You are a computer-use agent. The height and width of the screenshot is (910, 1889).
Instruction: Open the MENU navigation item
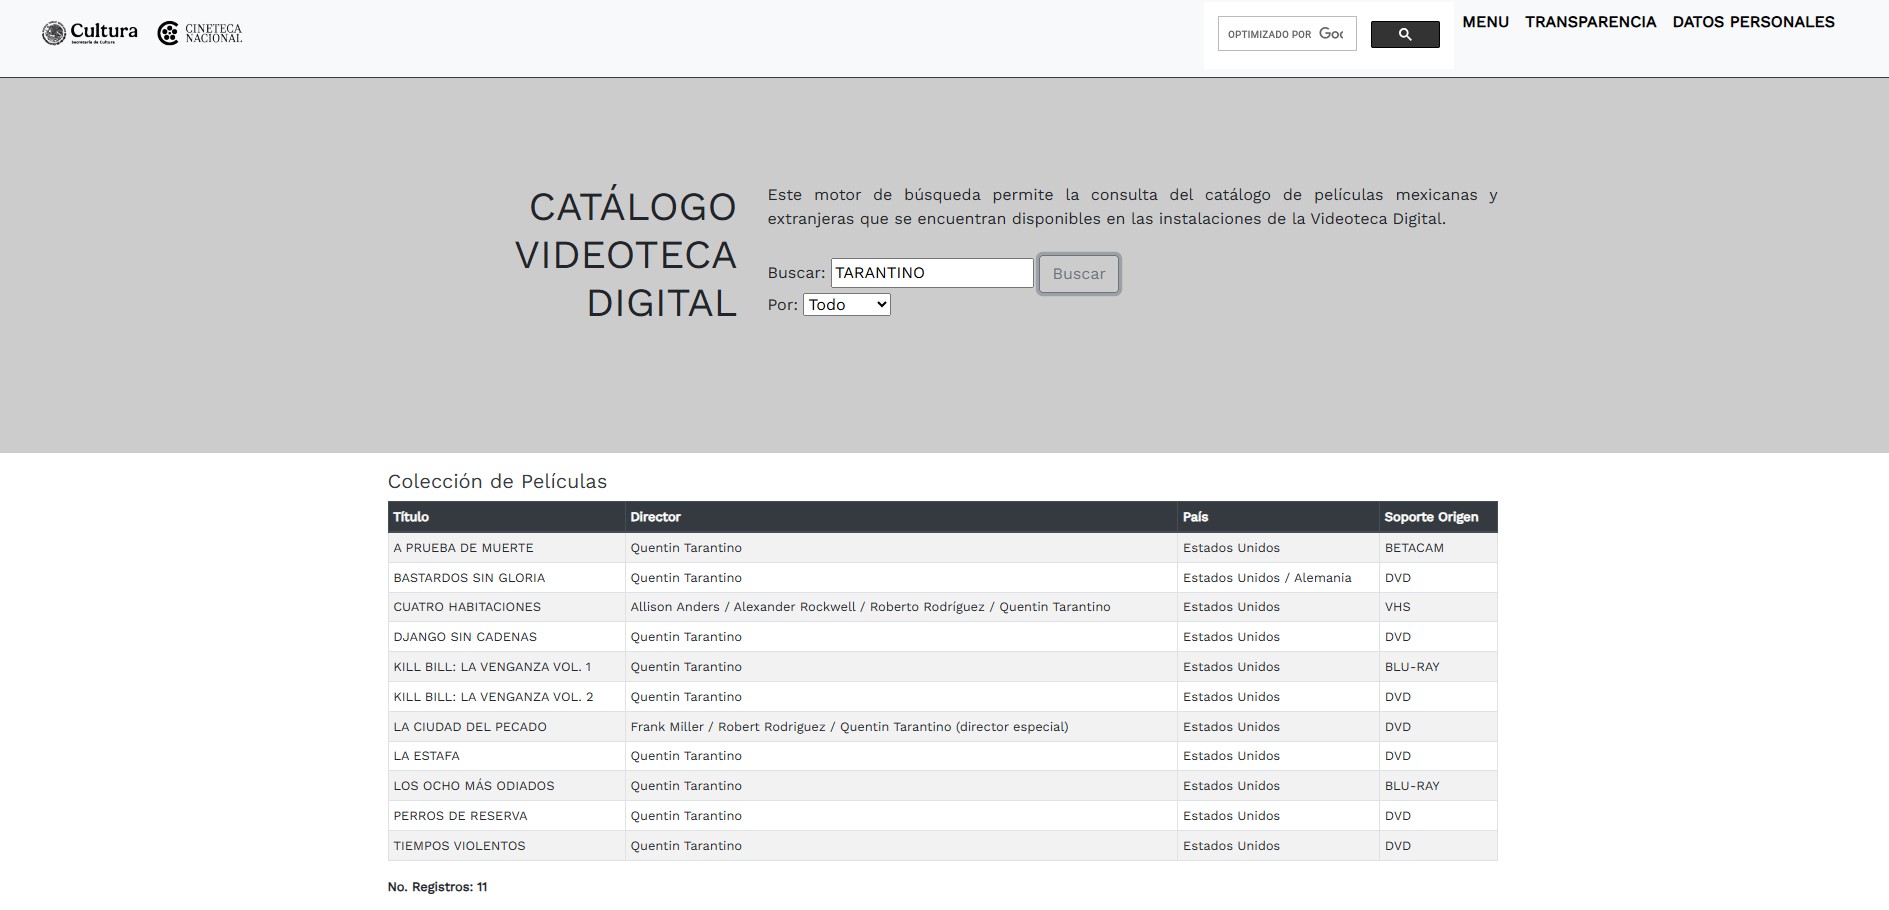coord(1485,22)
